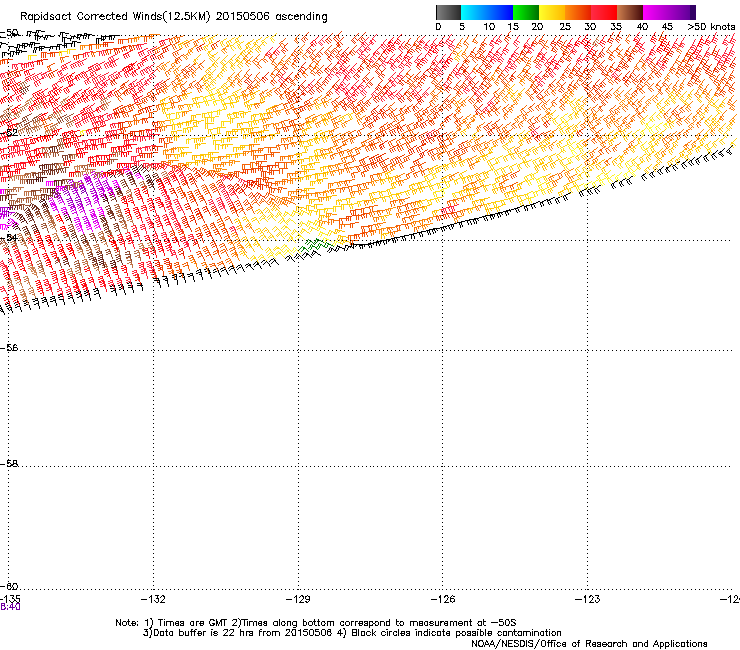Click the orange 25-30 knots legend swatch
740x650 pixels.
point(578,12)
